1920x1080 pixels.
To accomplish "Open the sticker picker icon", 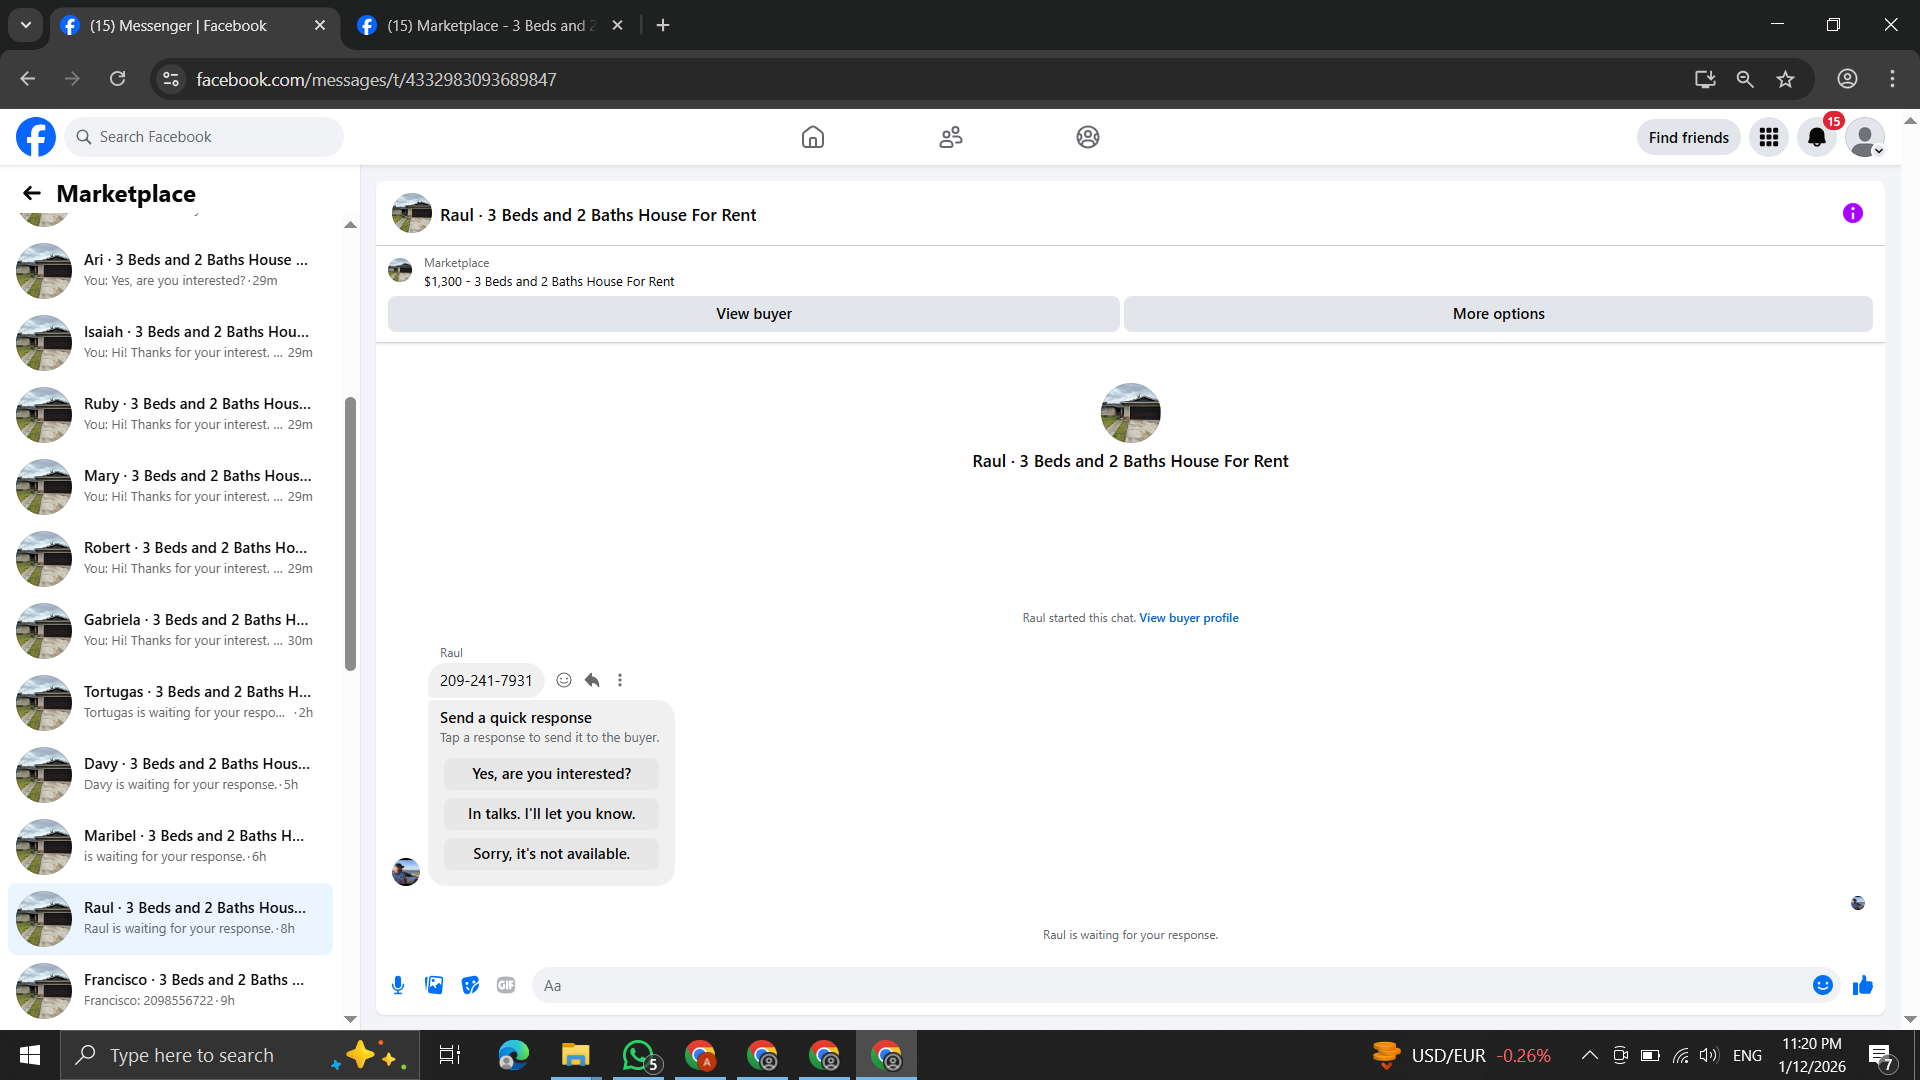I will [x=470, y=985].
